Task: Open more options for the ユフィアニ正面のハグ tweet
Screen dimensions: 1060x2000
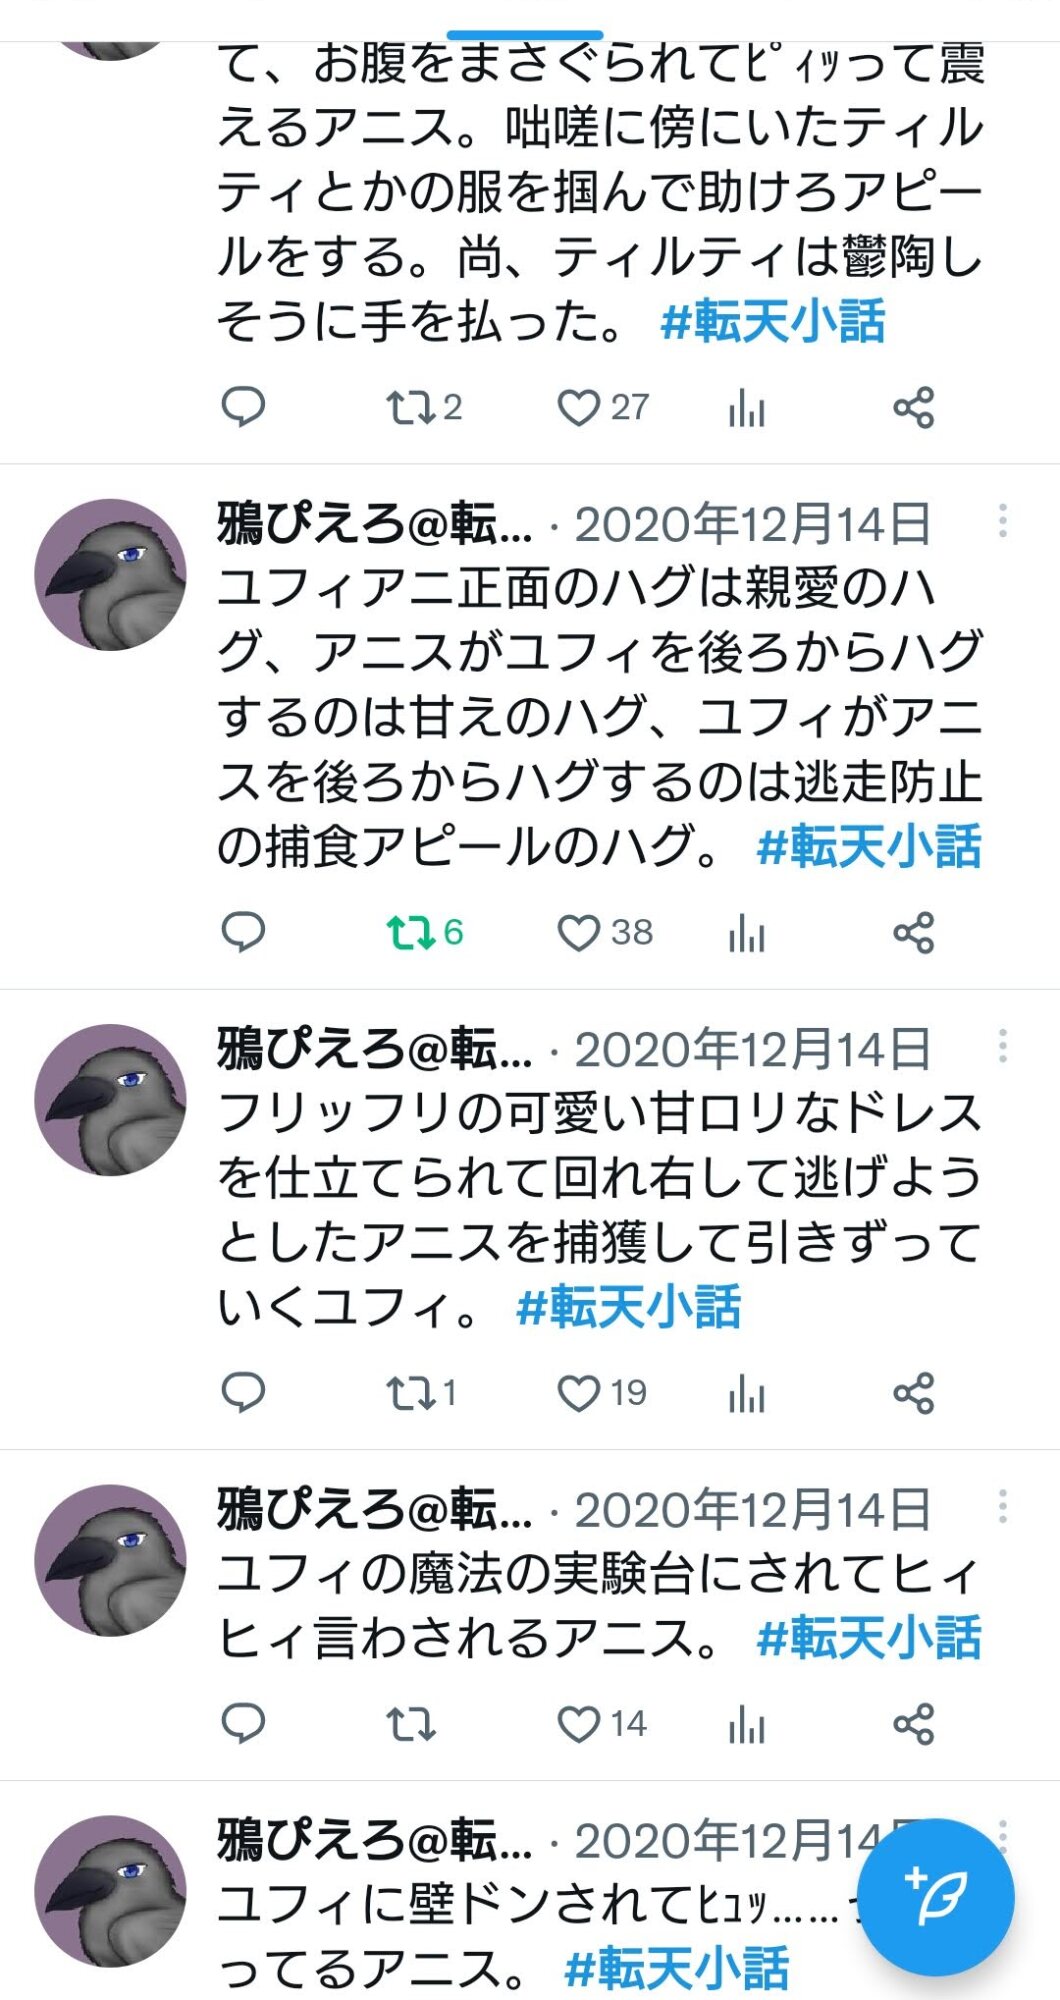Action: click(1003, 521)
